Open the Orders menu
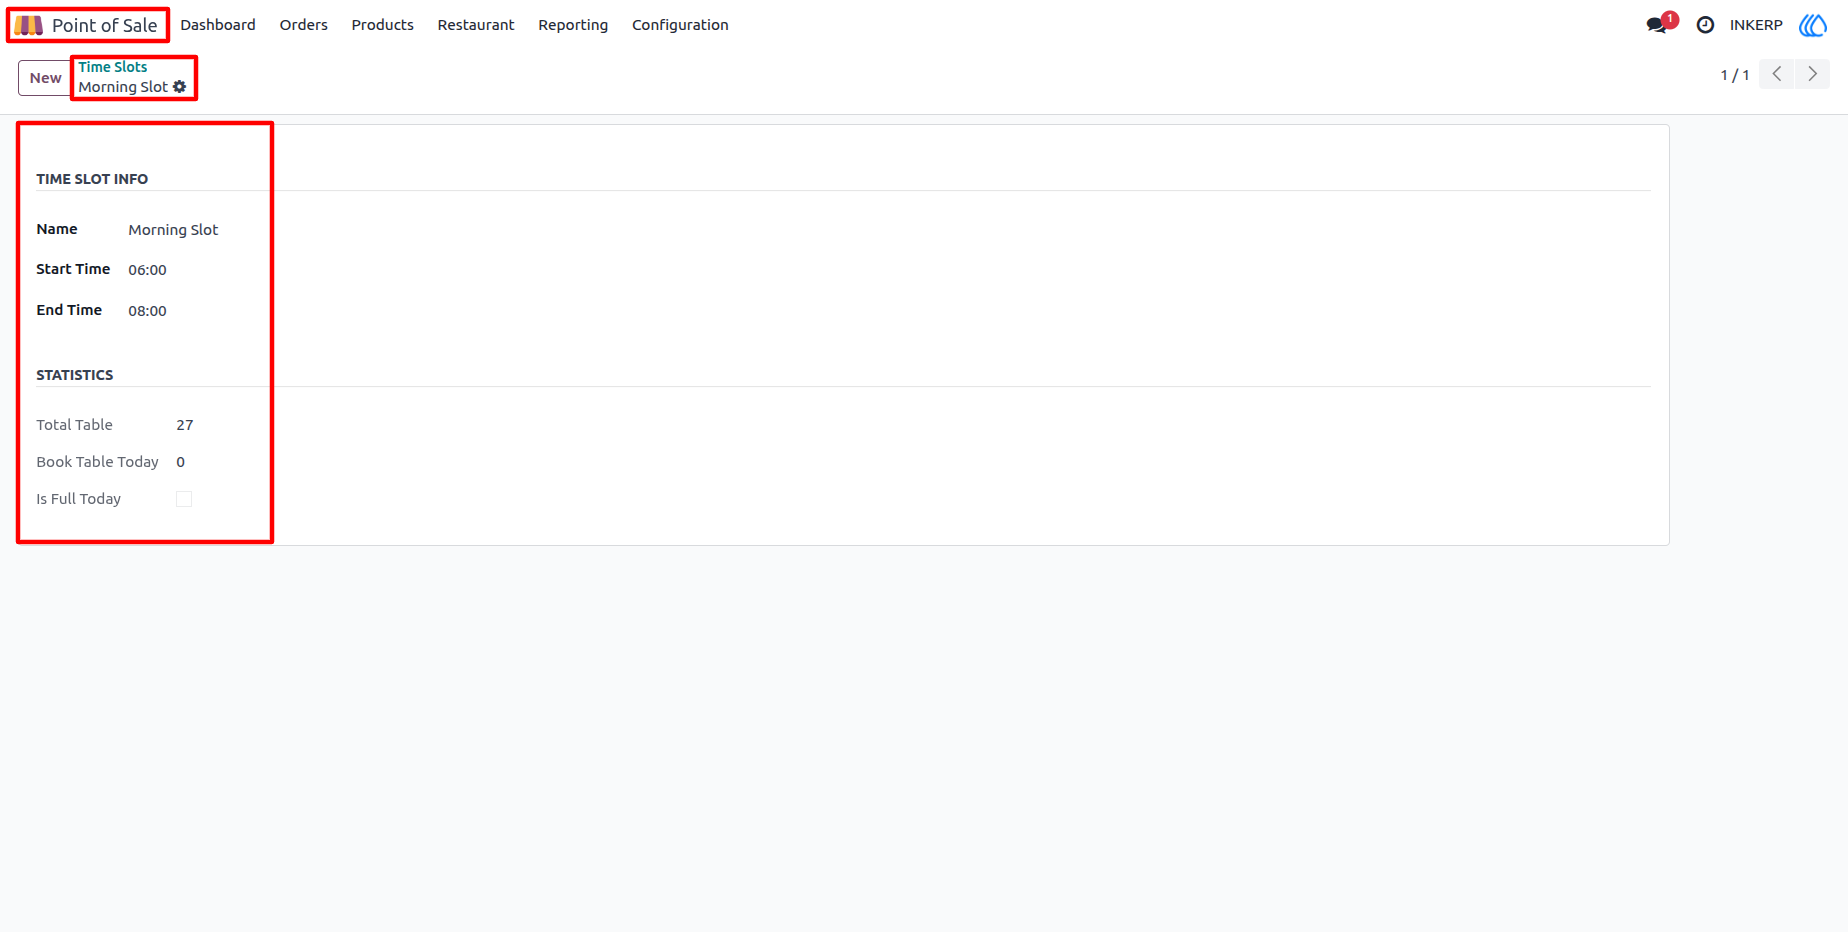The height and width of the screenshot is (932, 1848). pyautogui.click(x=304, y=25)
